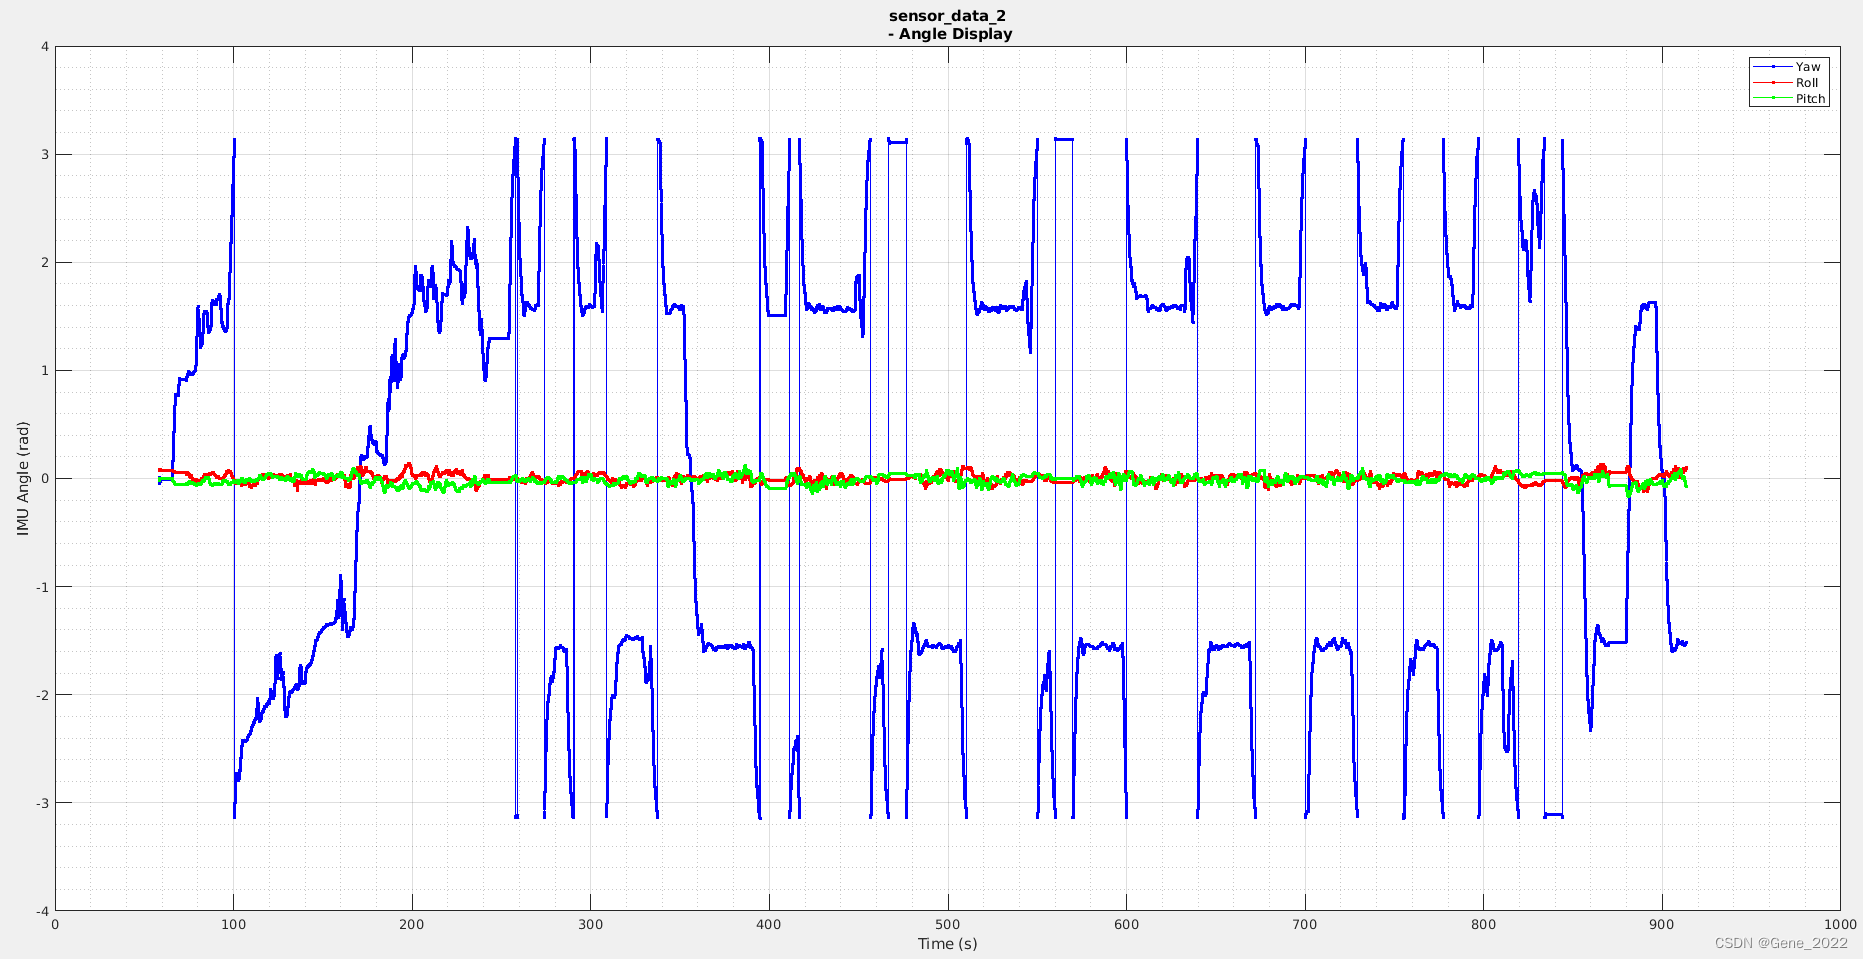
Task: Click y-axis tick label 0
Action: coord(45,479)
